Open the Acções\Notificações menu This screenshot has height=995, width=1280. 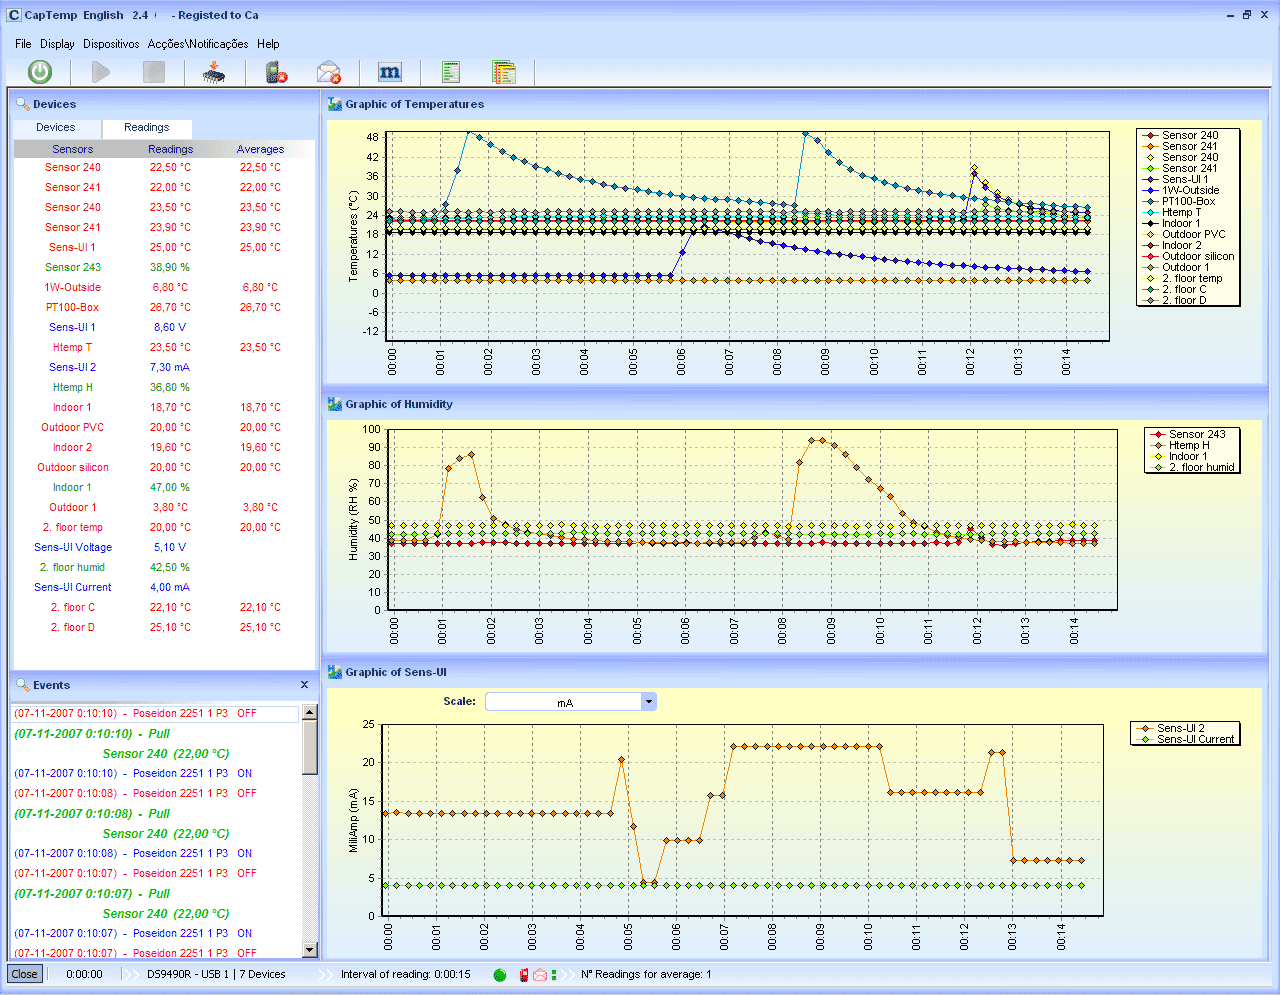pyautogui.click(x=198, y=44)
